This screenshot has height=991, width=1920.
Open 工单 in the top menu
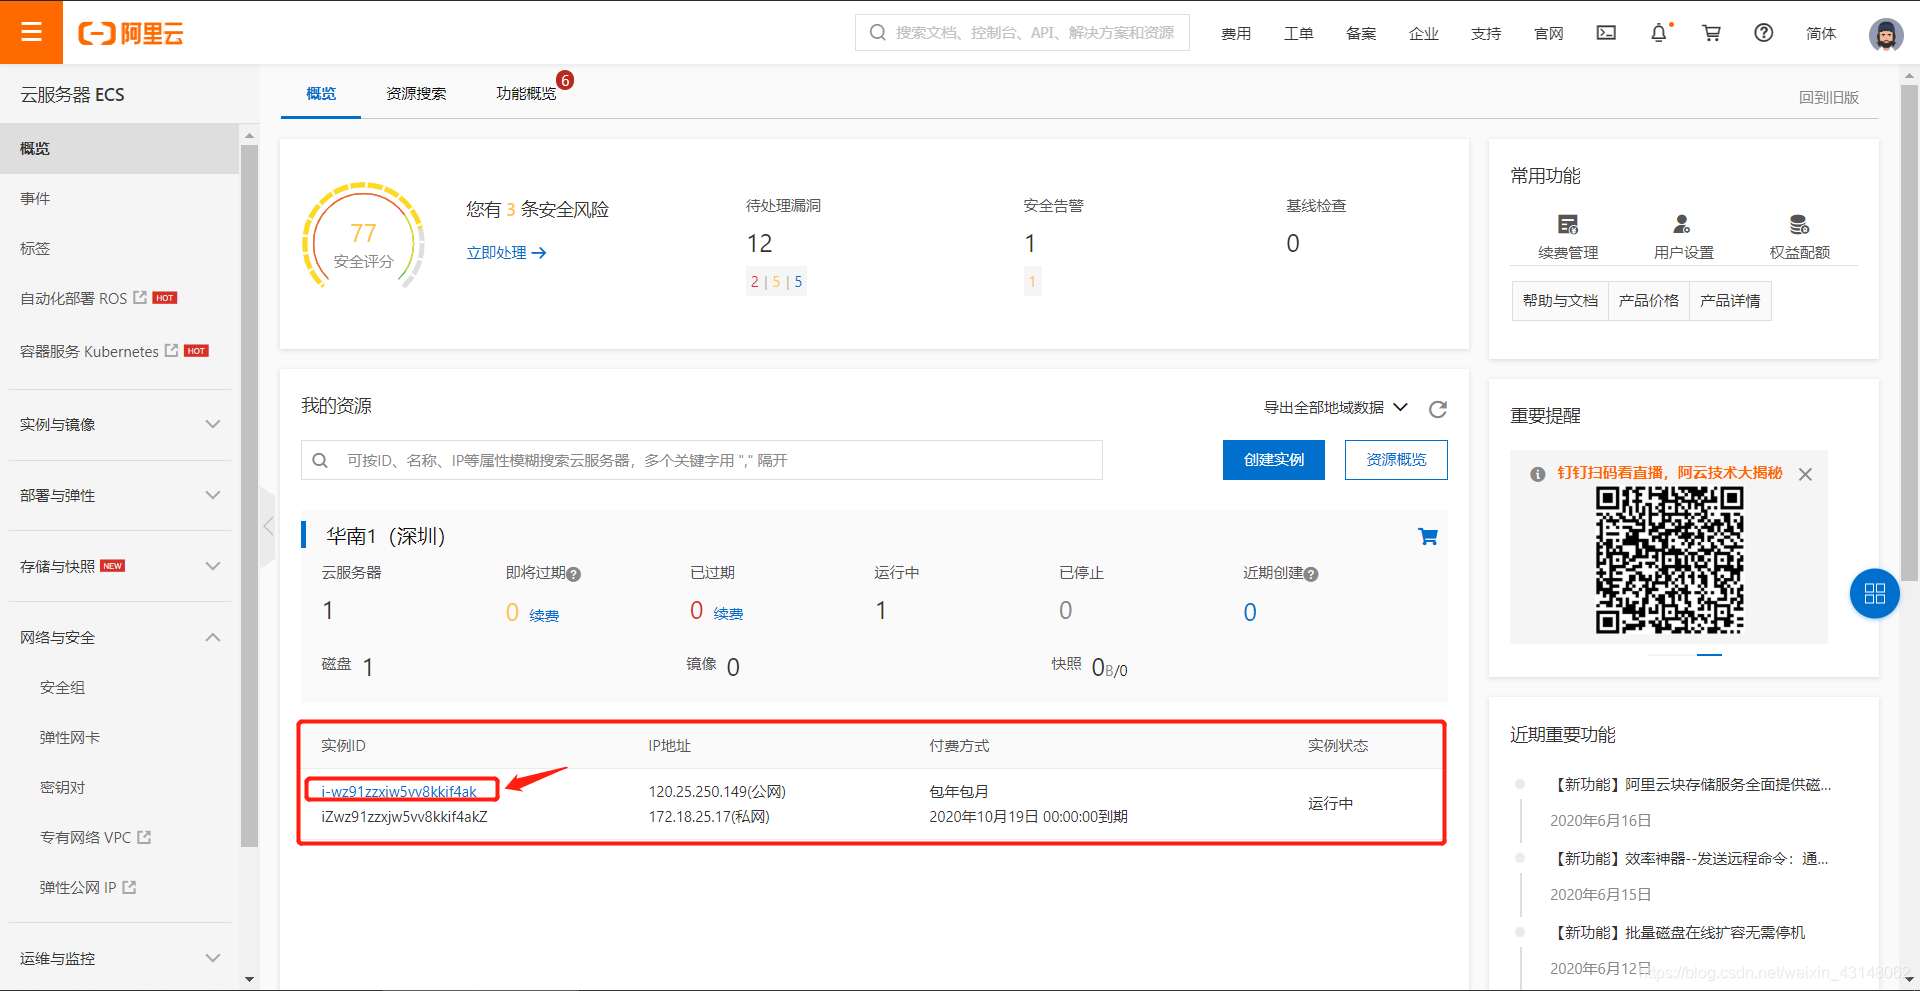tap(1299, 33)
